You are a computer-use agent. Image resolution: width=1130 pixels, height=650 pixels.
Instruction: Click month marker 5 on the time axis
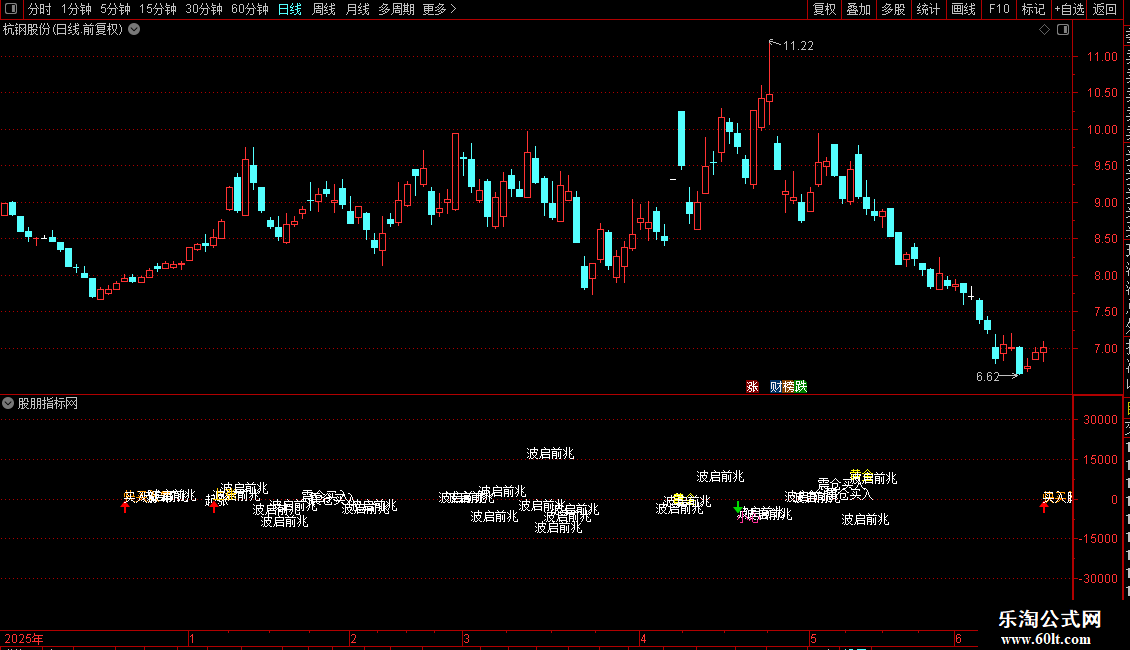pos(813,638)
